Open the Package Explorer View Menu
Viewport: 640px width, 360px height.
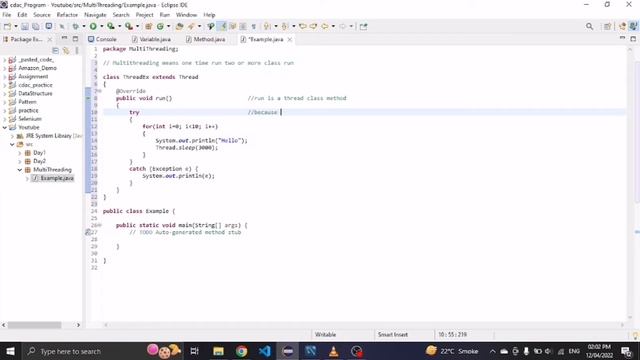click(77, 51)
